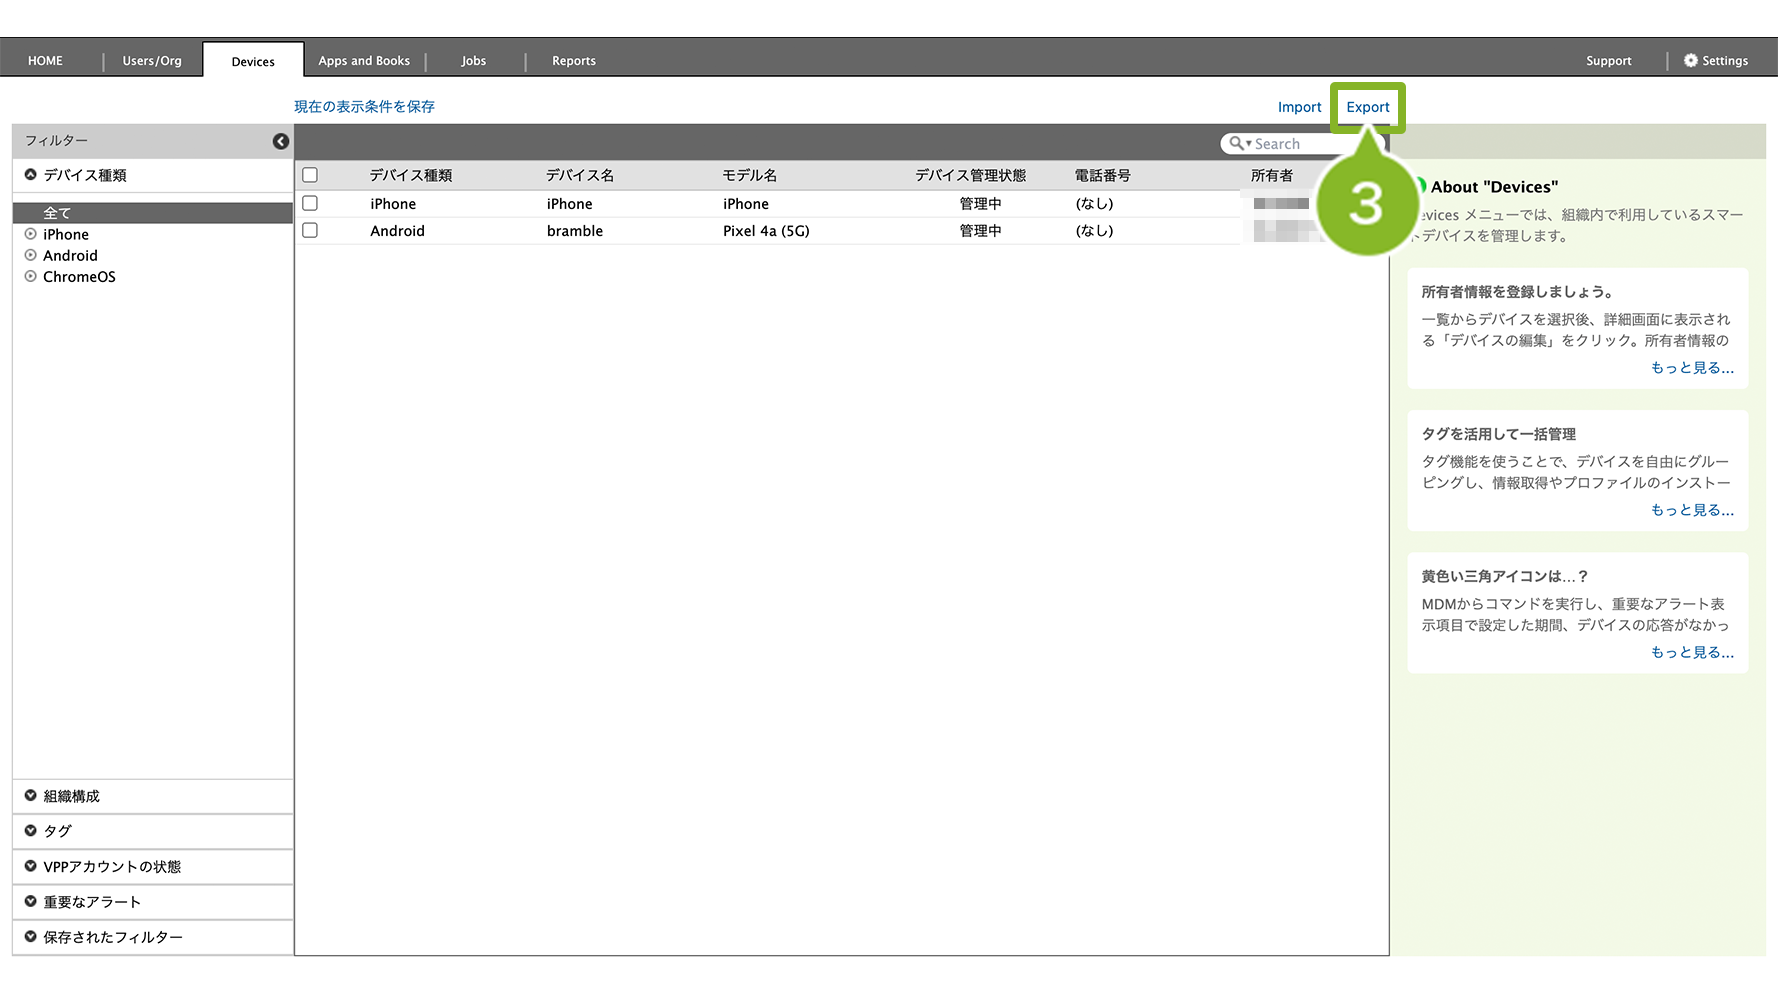Click the Export link

tap(1367, 107)
